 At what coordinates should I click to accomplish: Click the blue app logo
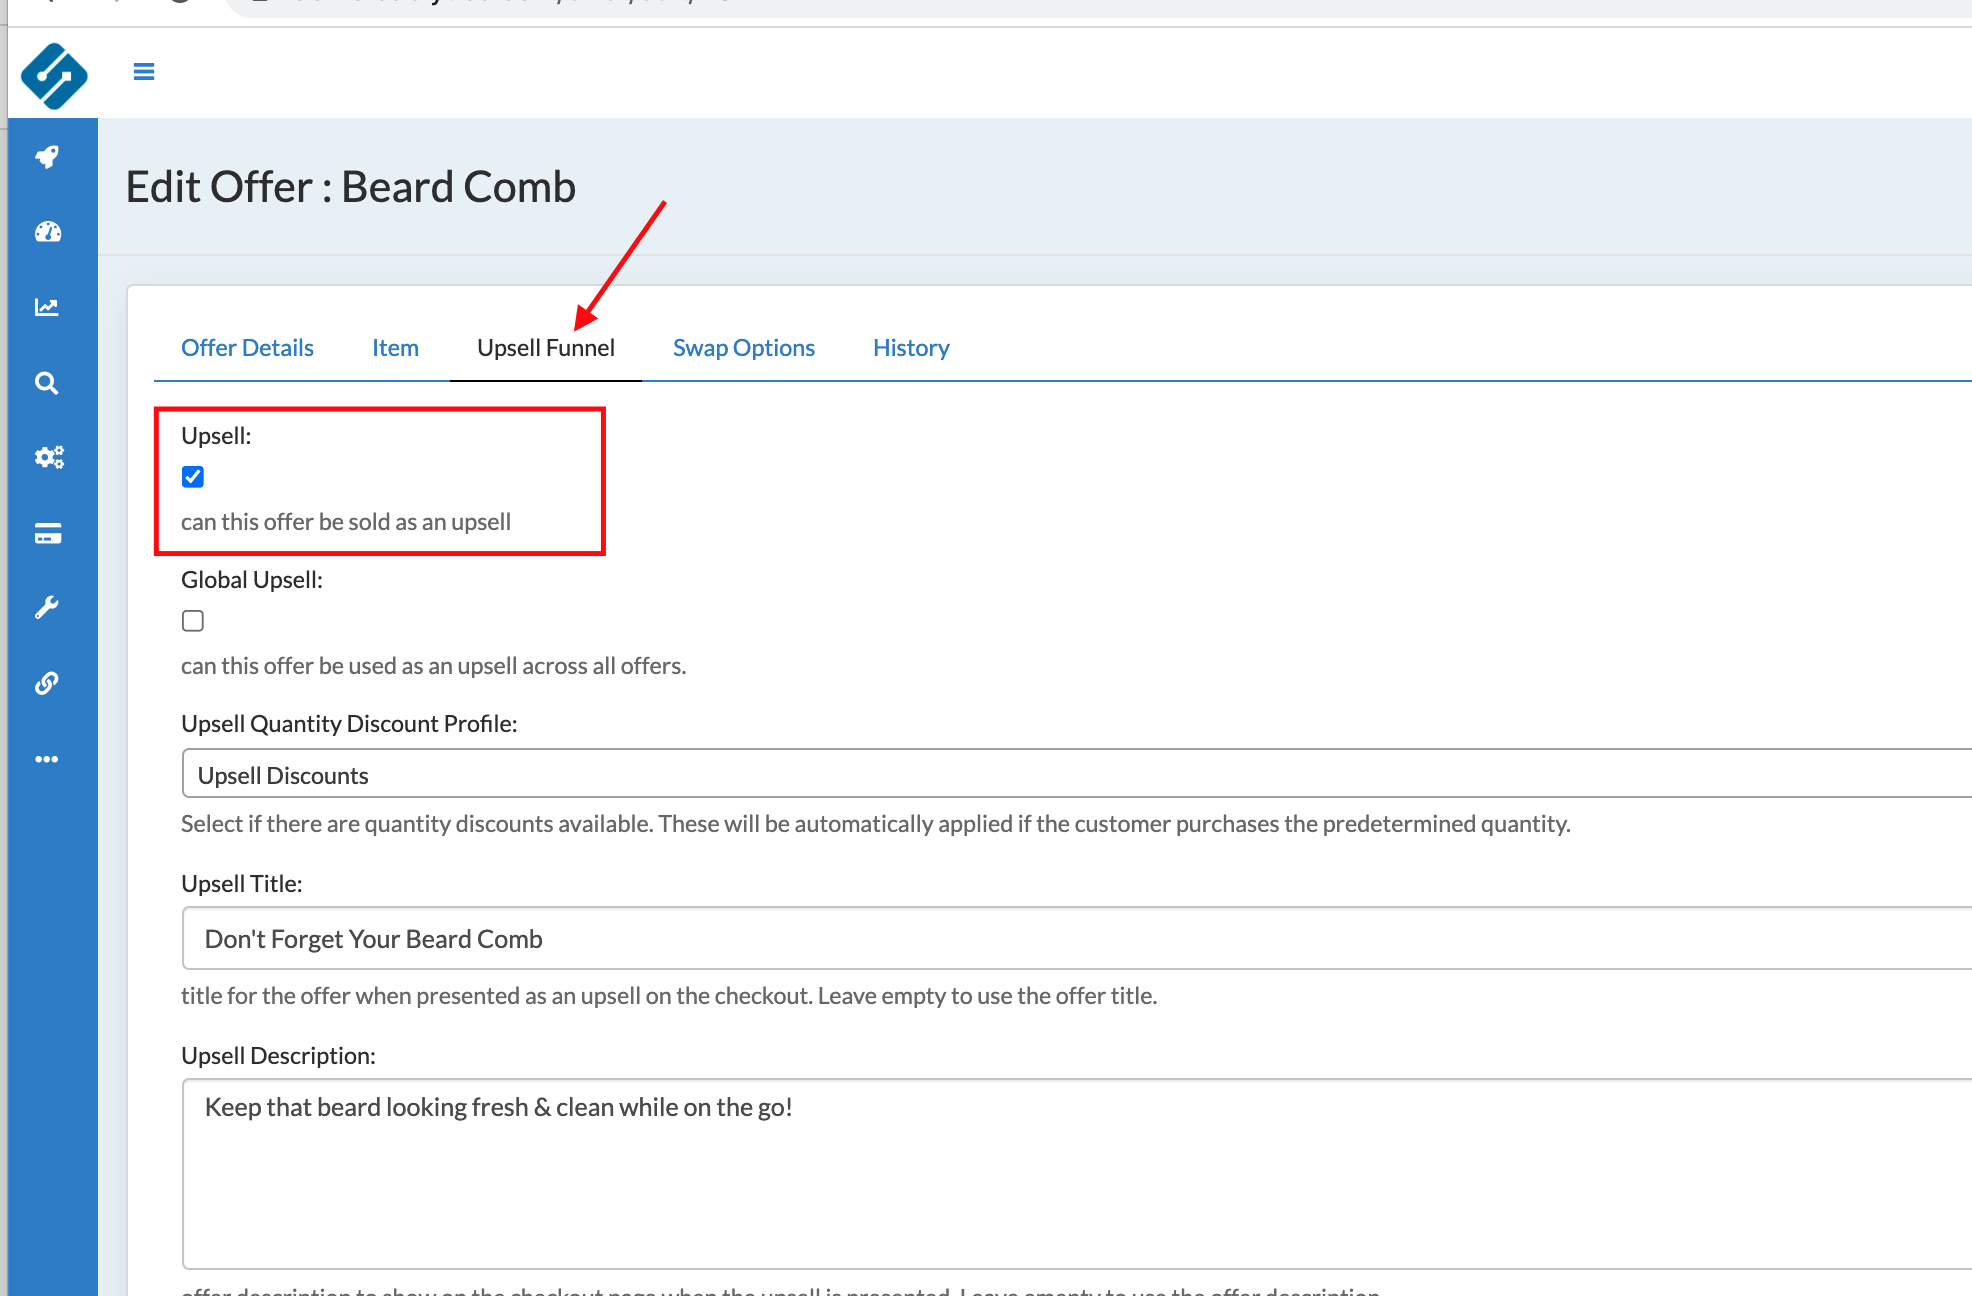tap(54, 76)
